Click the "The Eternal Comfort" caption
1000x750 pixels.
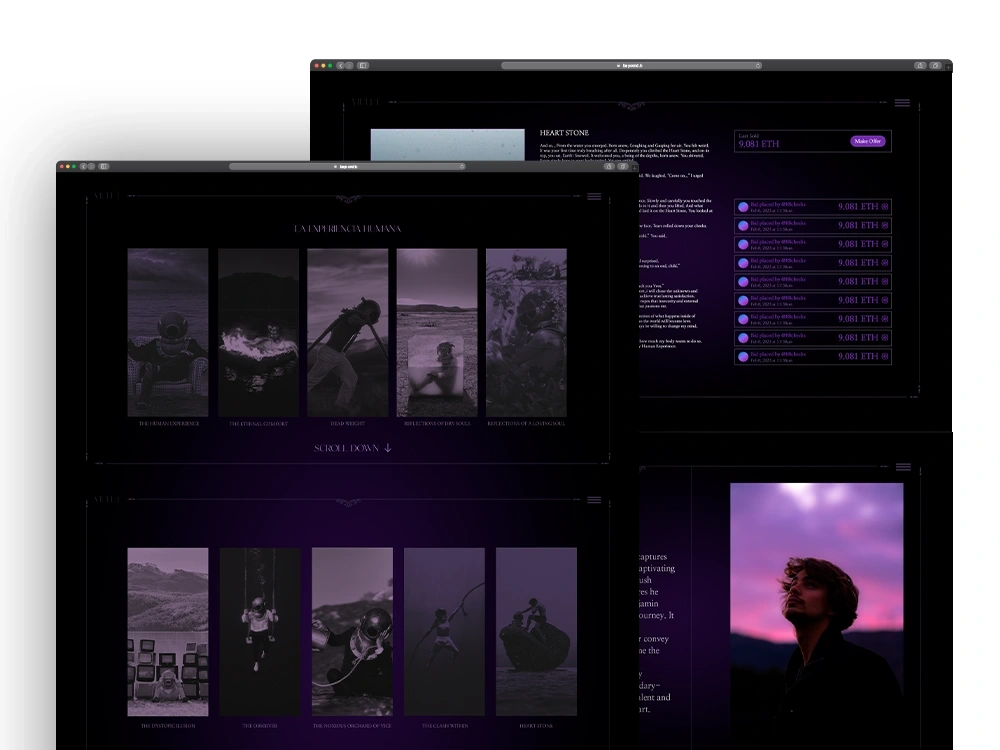258,423
